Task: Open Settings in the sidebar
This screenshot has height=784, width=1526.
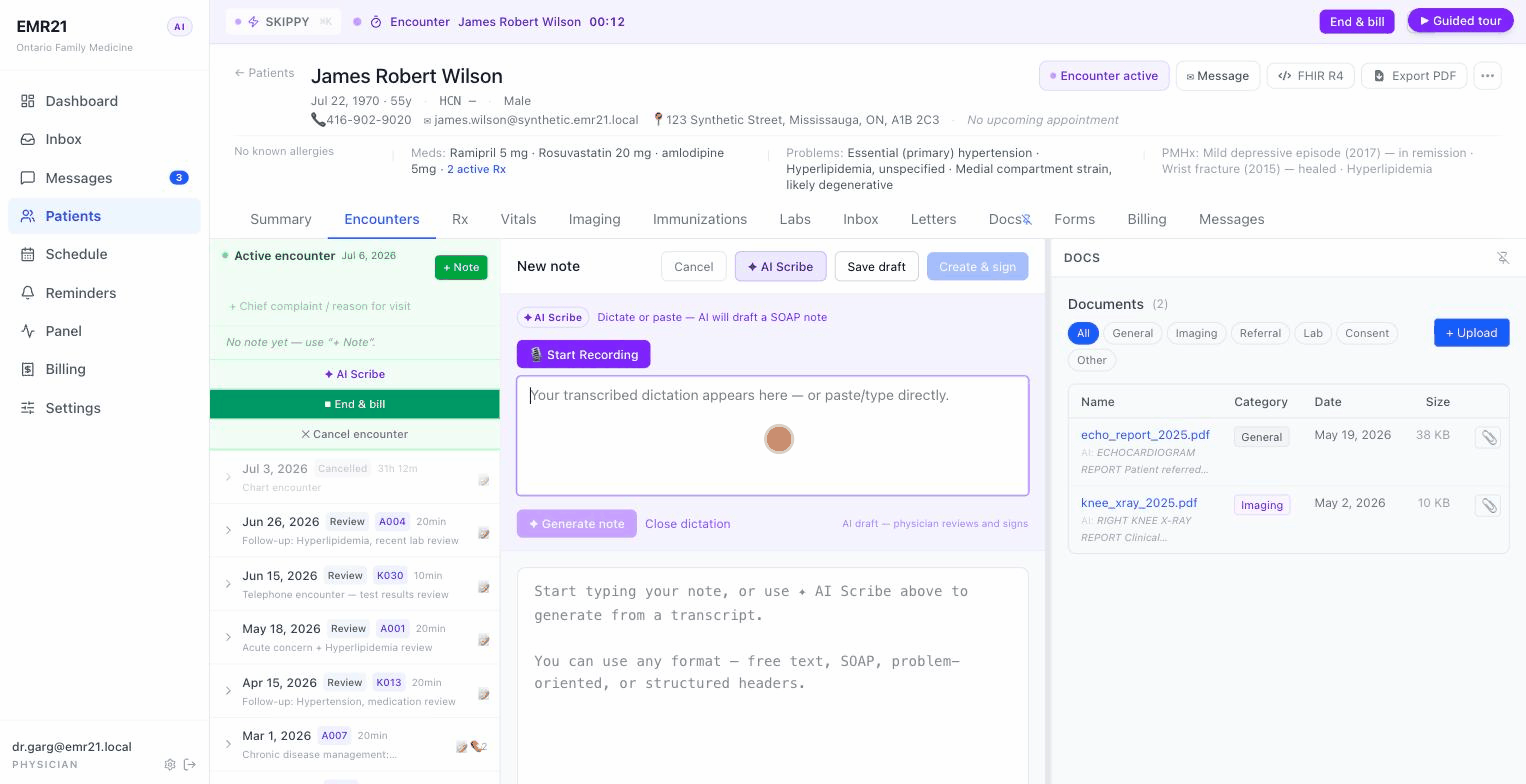Action: click(x=104, y=408)
